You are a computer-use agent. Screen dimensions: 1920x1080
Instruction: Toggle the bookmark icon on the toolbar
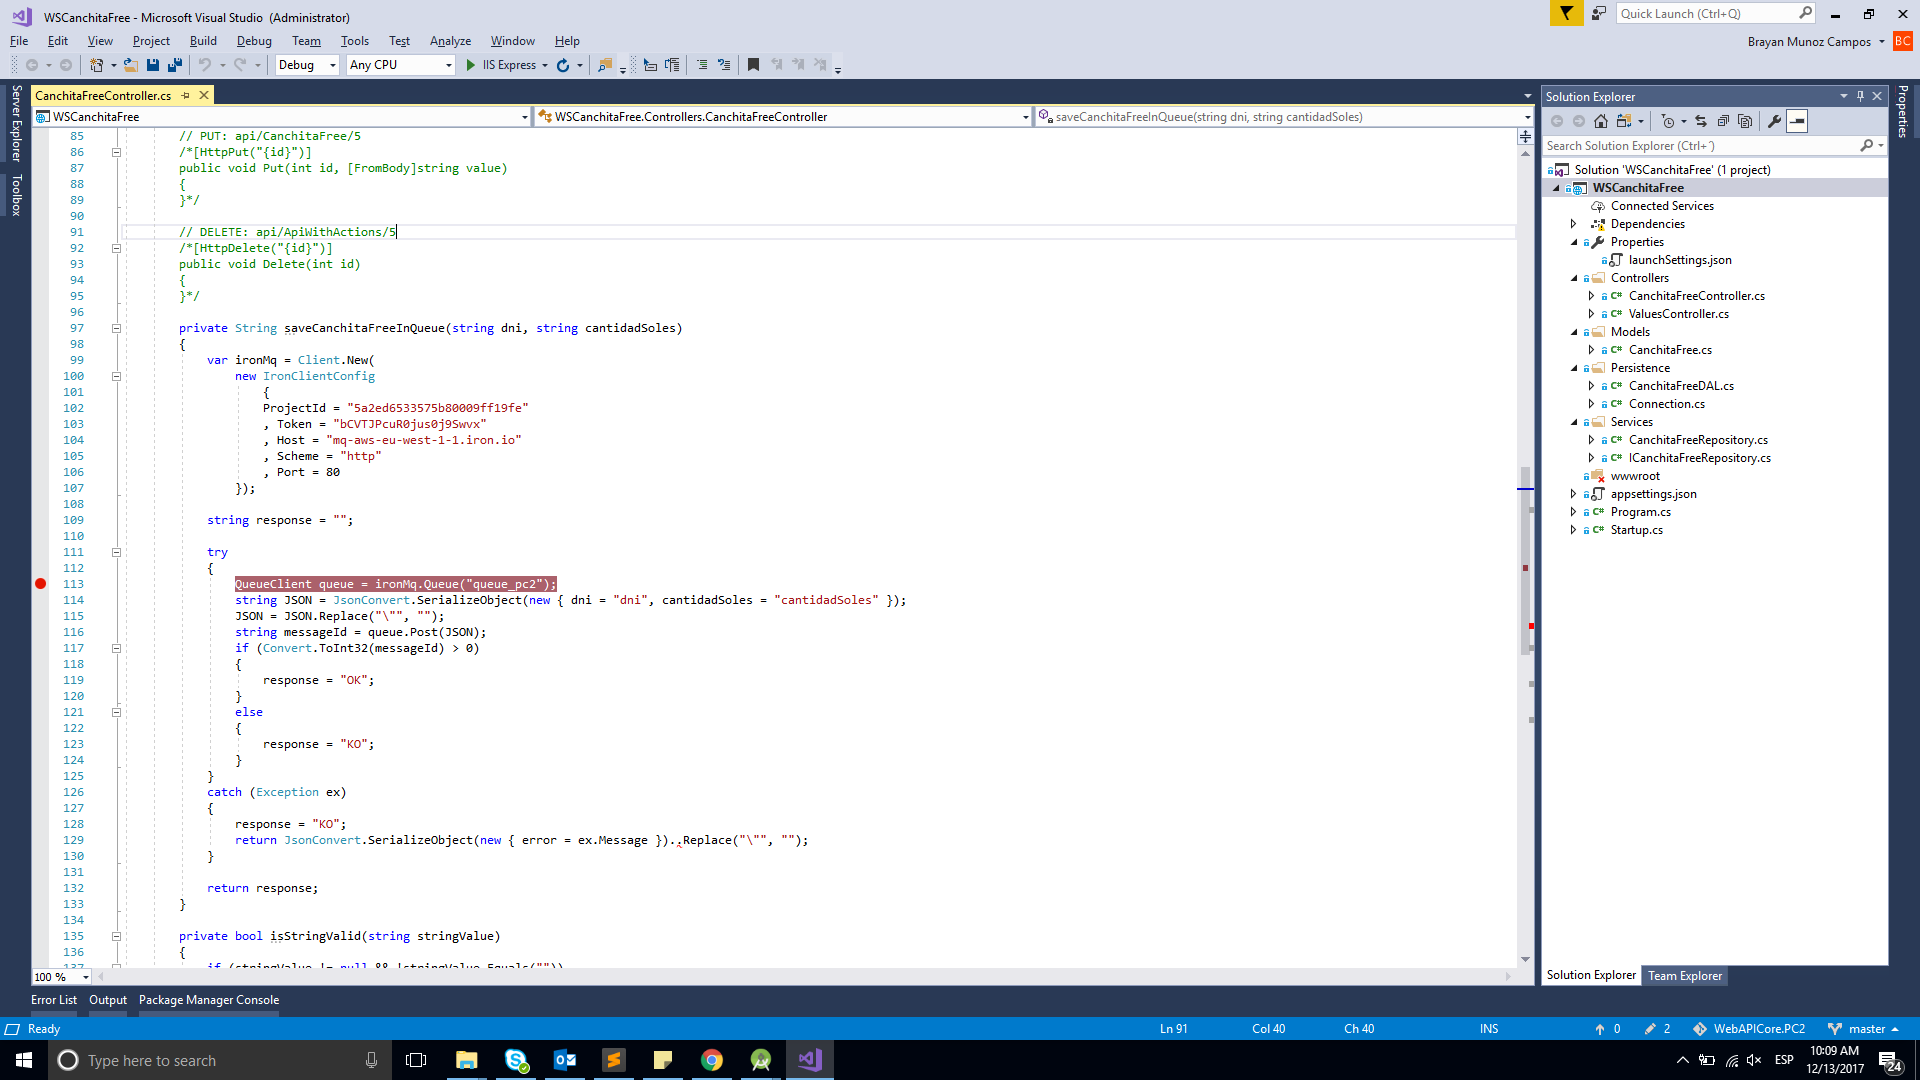pyautogui.click(x=753, y=64)
